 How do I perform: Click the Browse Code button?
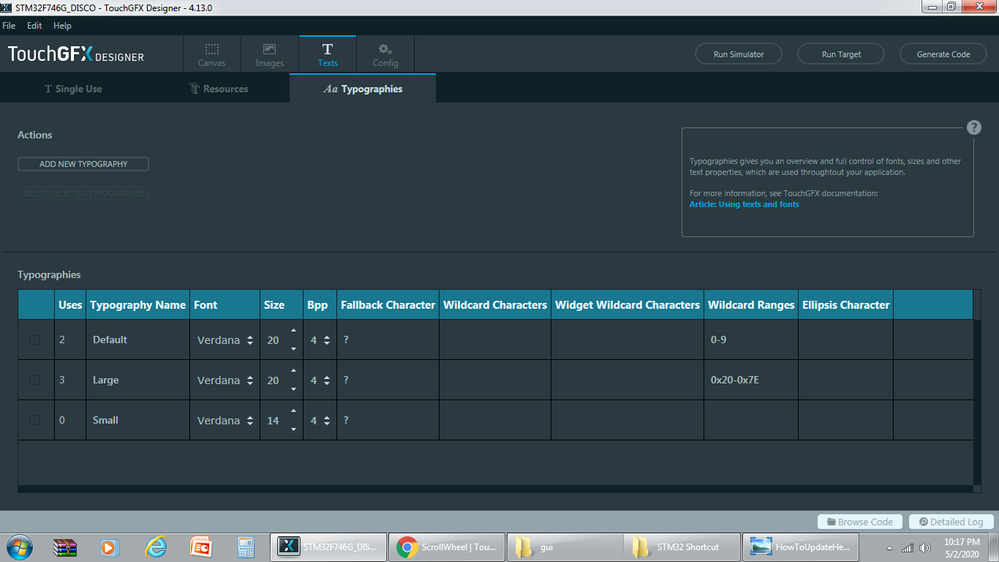859,522
